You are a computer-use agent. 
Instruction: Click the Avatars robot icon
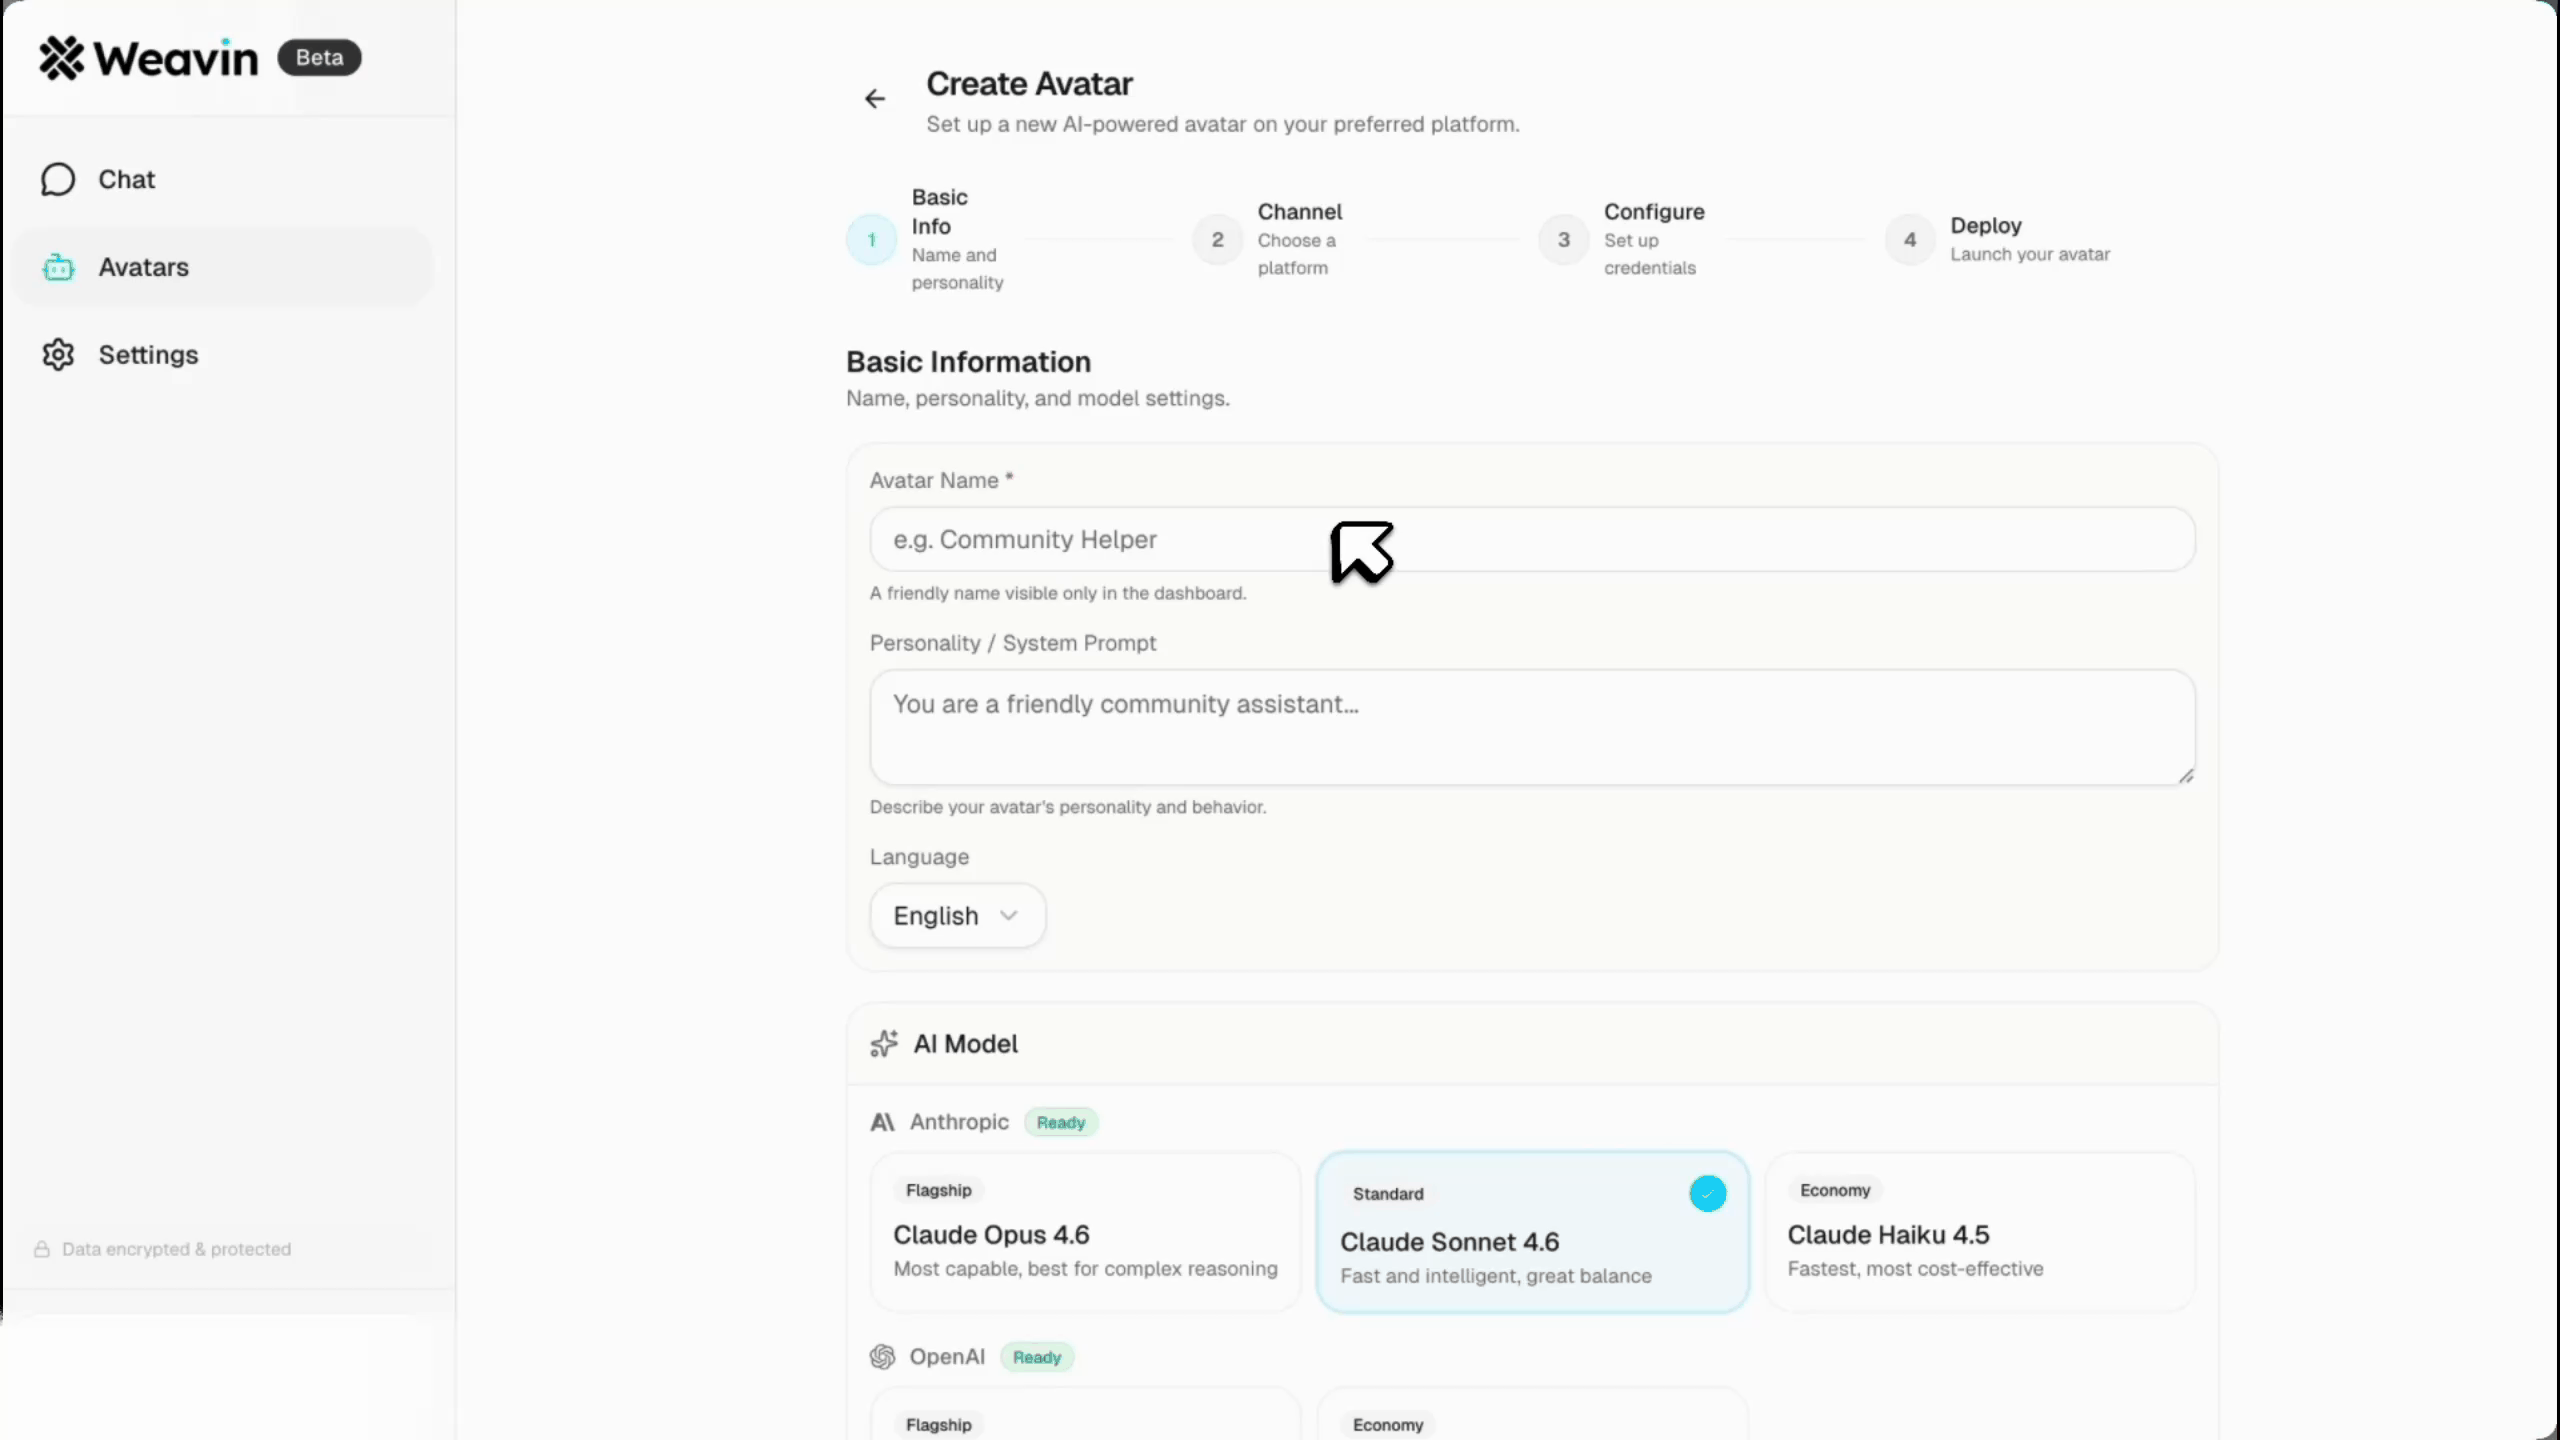tap(58, 268)
